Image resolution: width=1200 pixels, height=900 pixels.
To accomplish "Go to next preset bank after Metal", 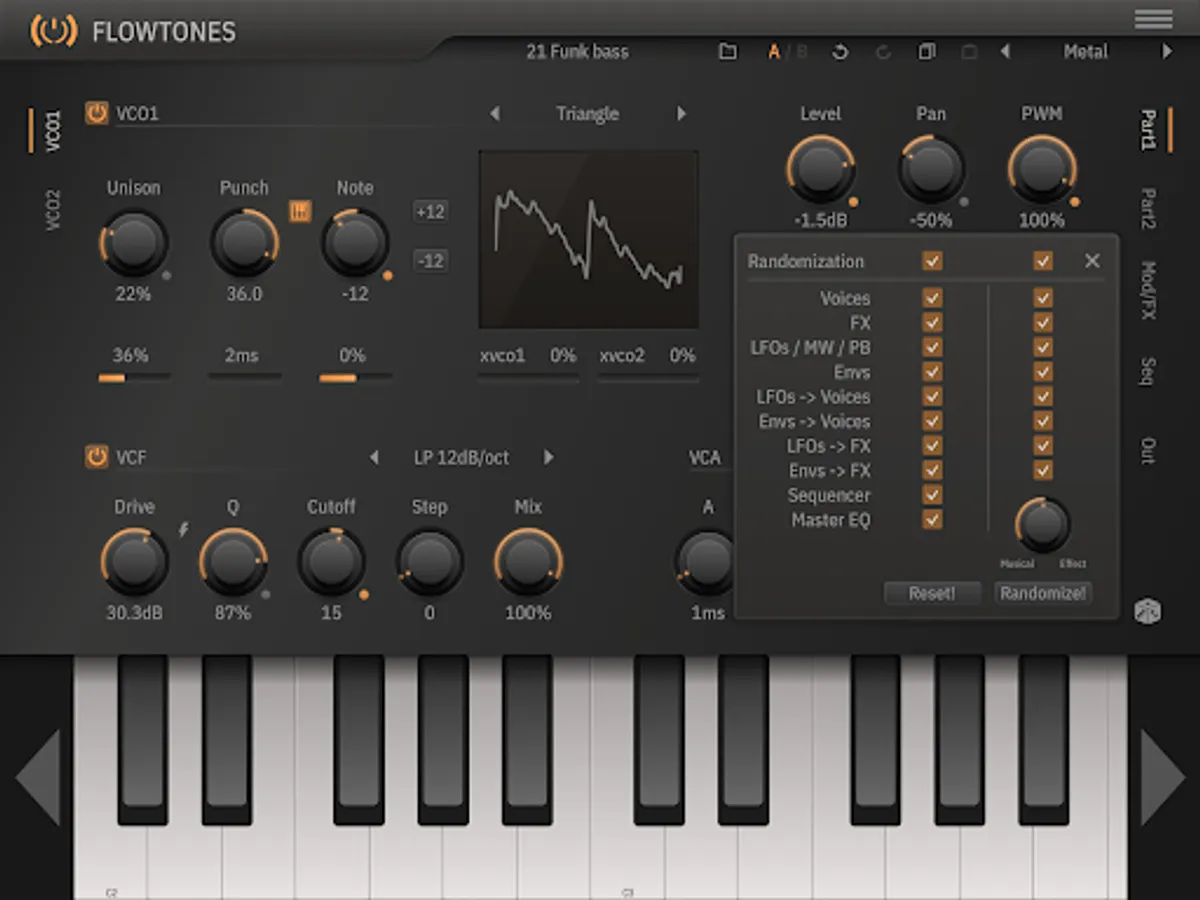I will pyautogui.click(x=1166, y=52).
